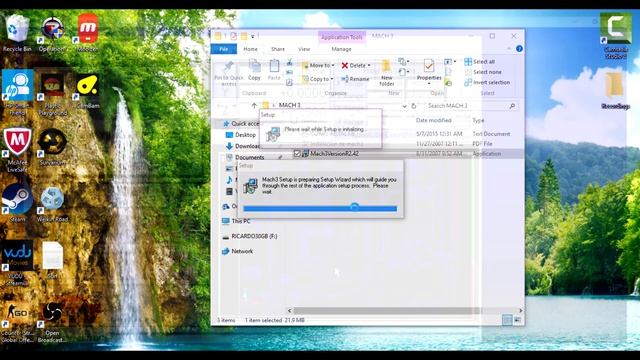
Task: Click Select none in the ribbon
Action: (x=483, y=72)
